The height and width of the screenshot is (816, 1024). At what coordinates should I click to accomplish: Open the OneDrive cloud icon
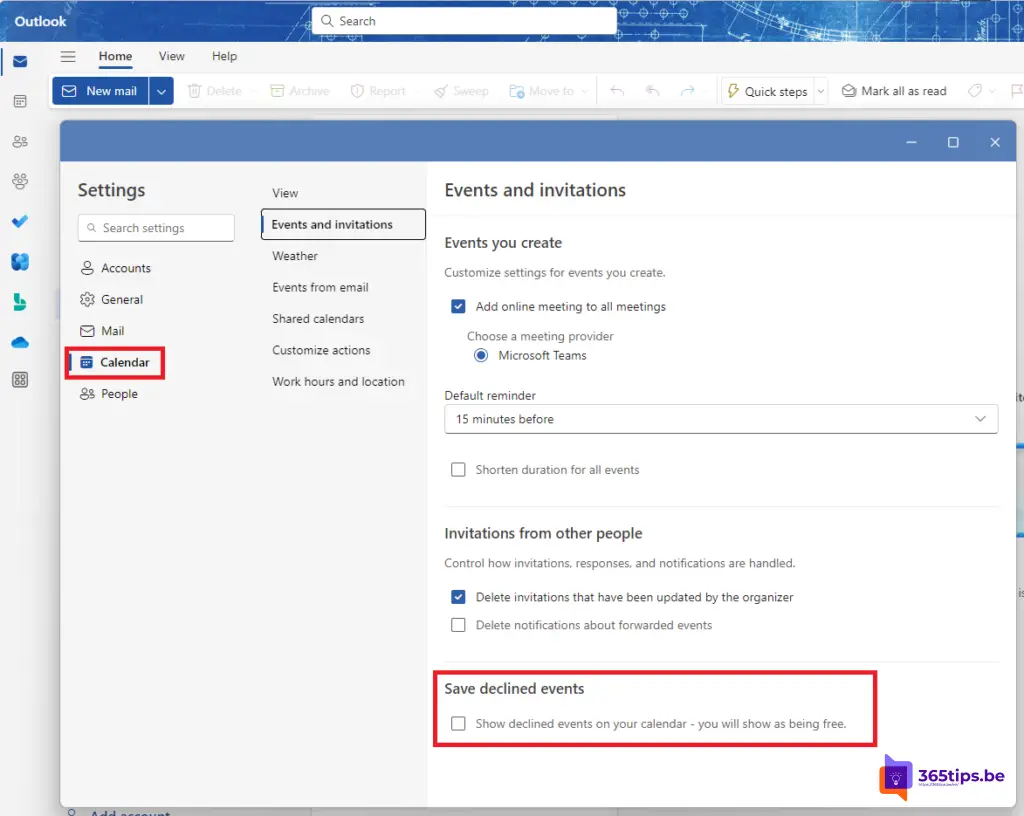(x=20, y=342)
